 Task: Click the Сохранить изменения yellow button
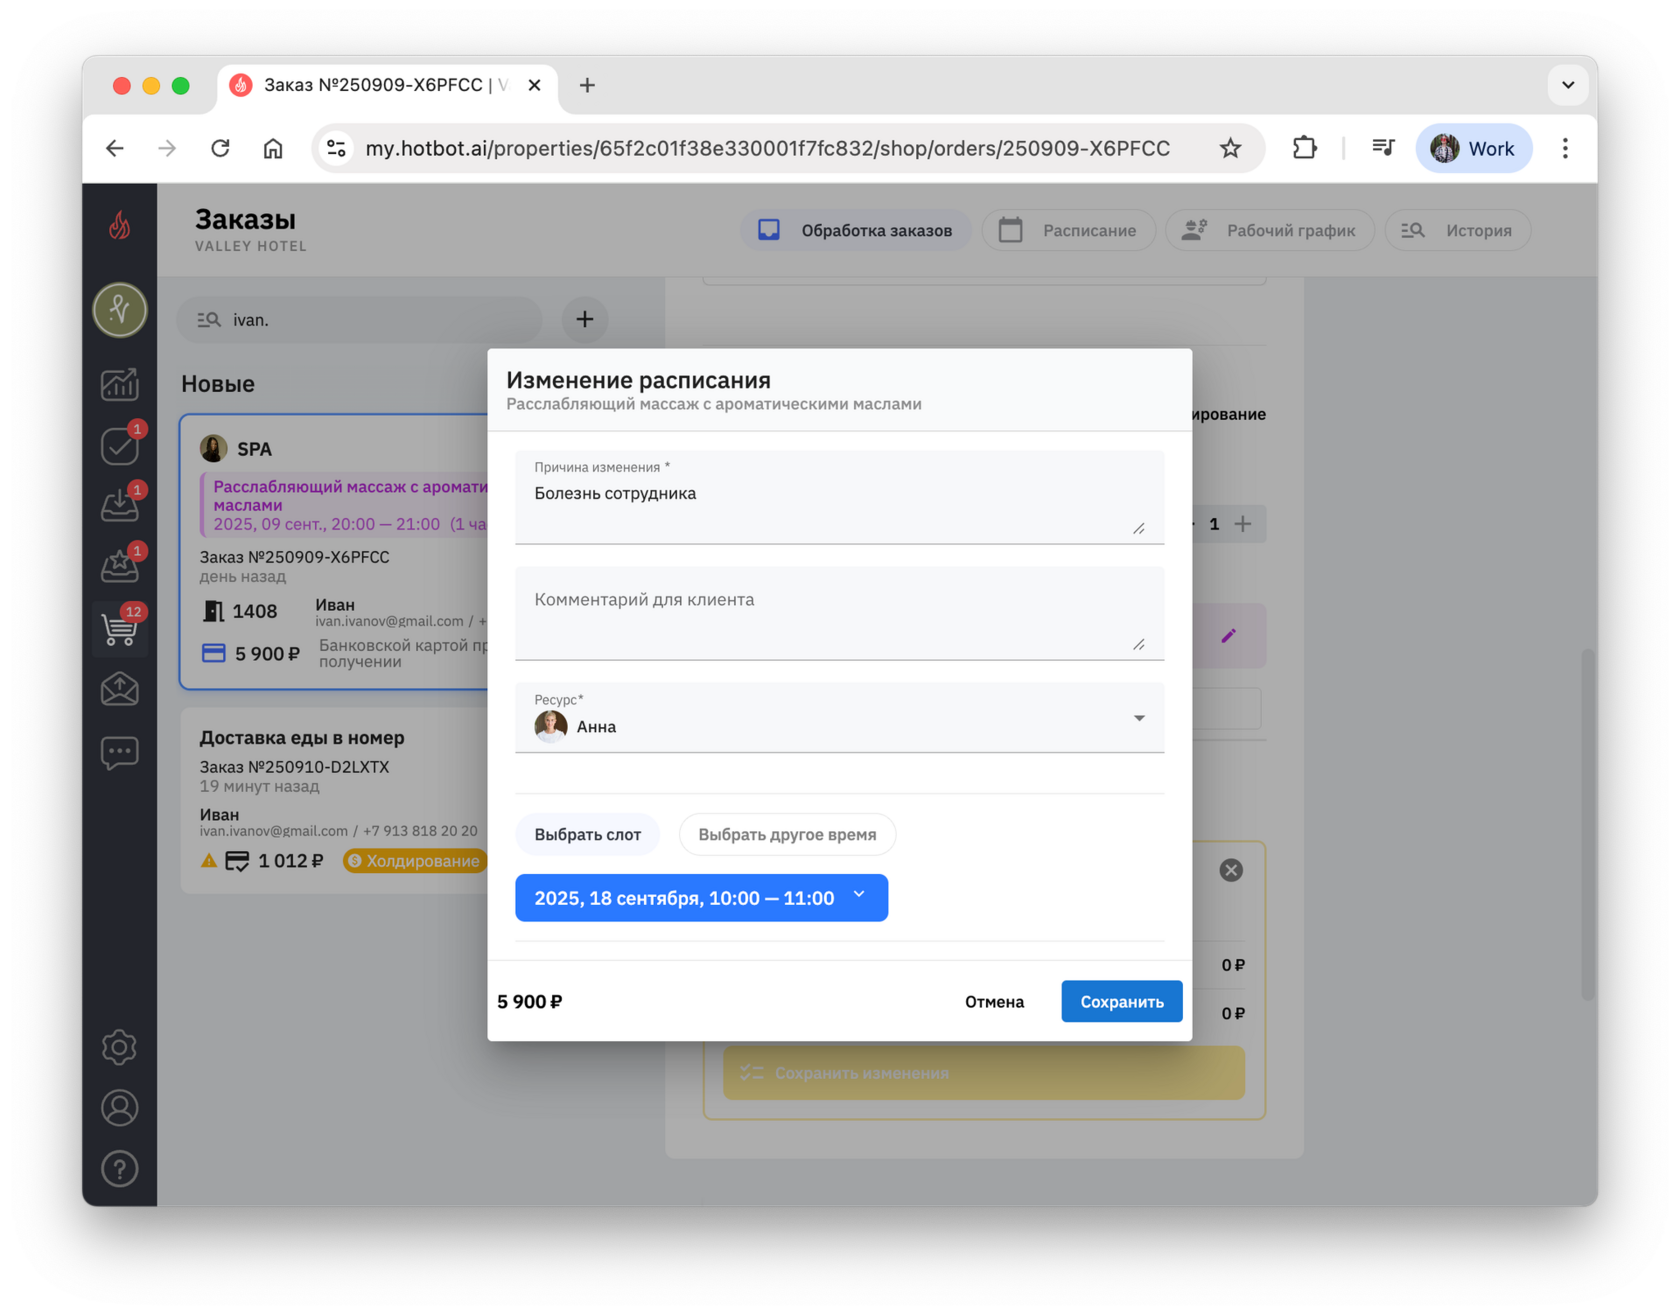984,1073
